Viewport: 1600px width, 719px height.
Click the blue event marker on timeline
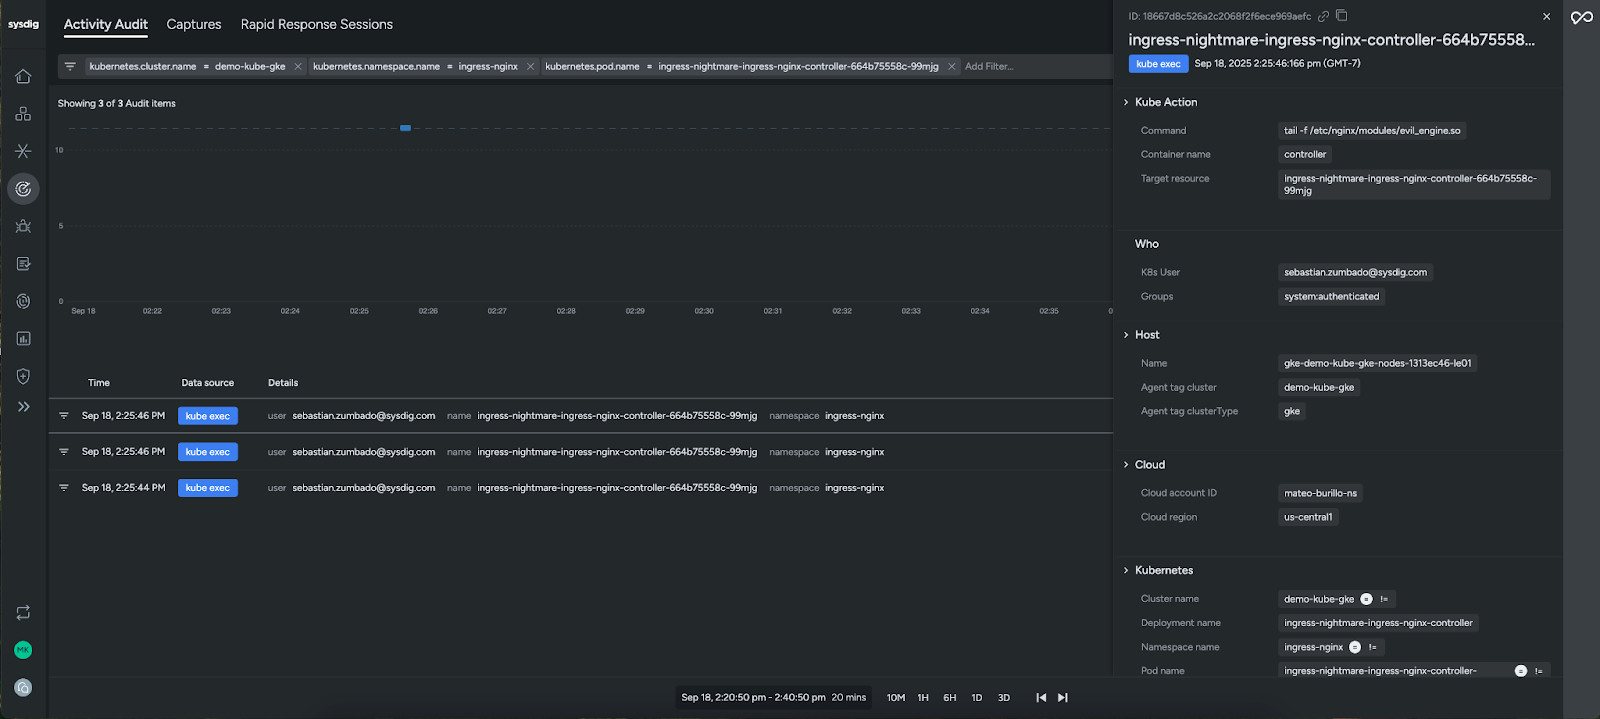pos(405,128)
